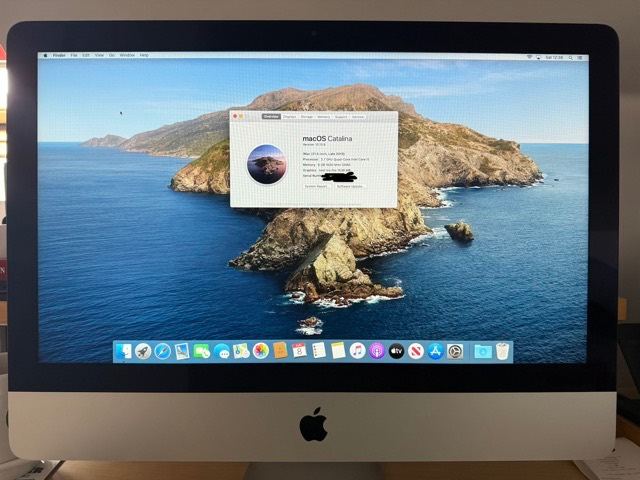Viewport: 640px width, 480px height.
Task: Open News red icon in Dock
Action: pyautogui.click(x=416, y=351)
